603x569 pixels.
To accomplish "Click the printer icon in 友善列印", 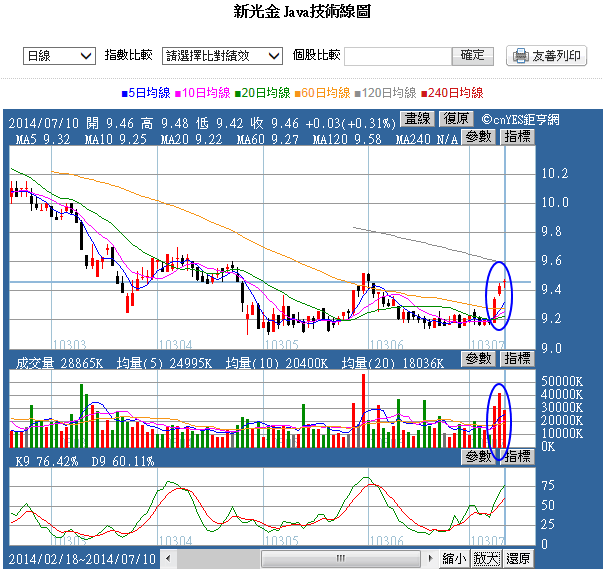I will pos(521,56).
